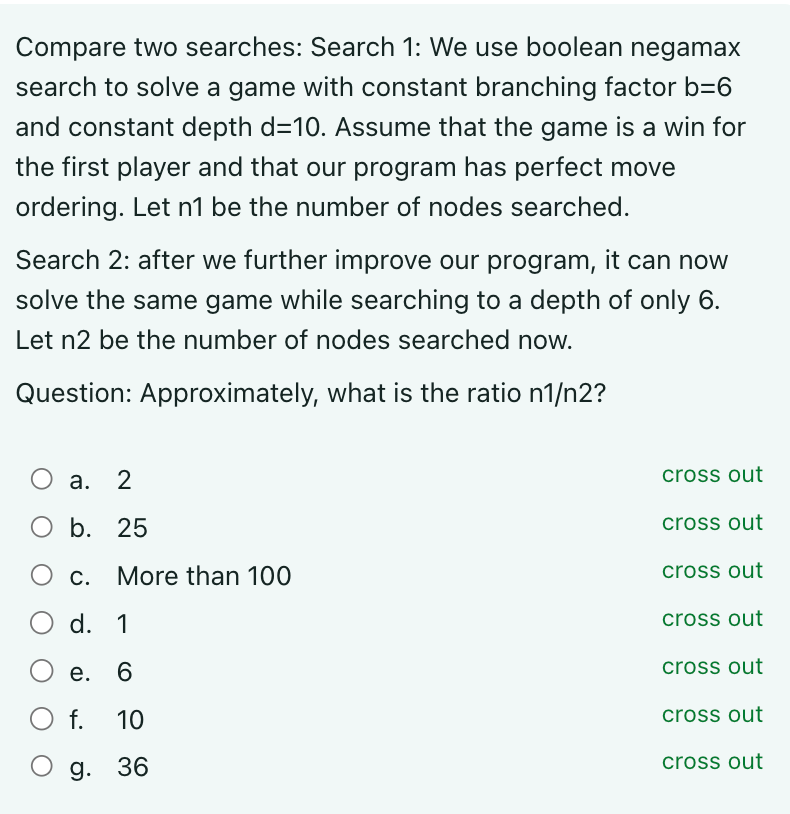Select radio button for answer a. 2

[x=41, y=479]
